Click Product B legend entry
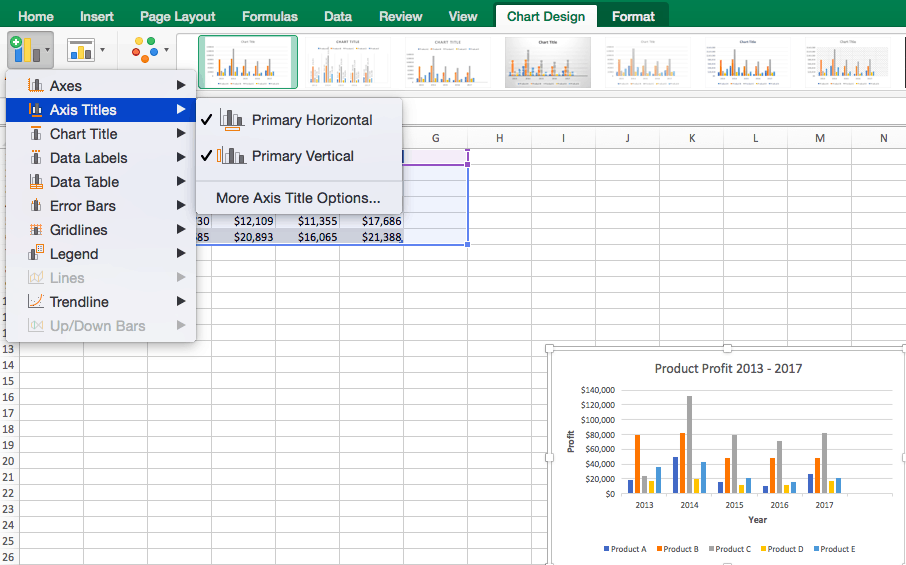The image size is (906, 565). tap(678, 549)
